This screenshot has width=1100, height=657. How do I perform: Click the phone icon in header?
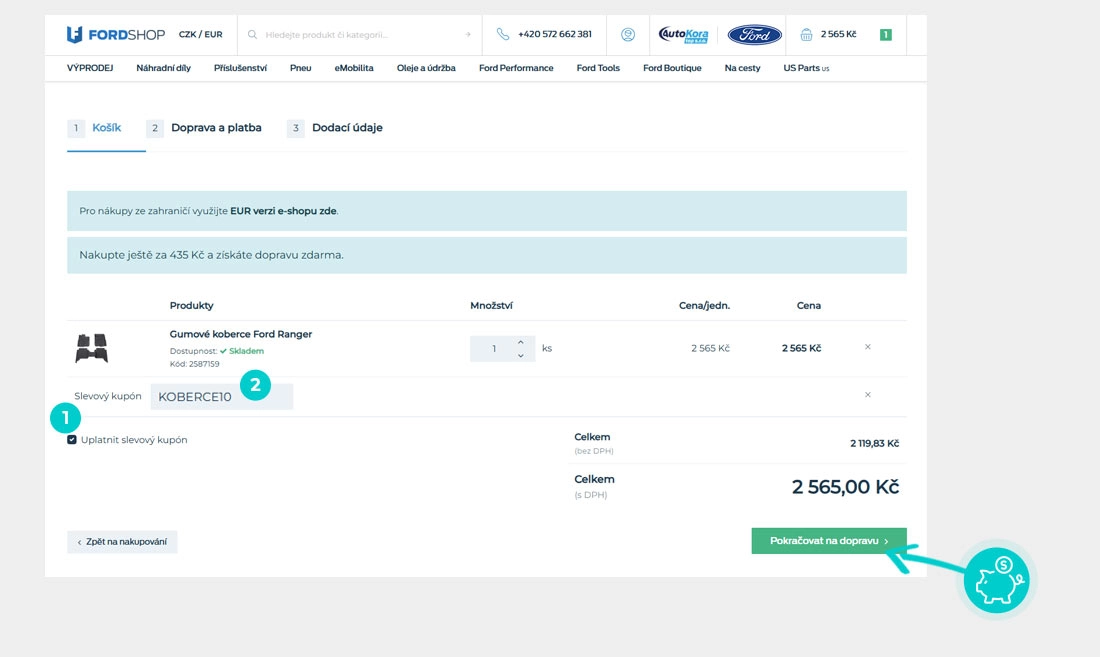503,34
